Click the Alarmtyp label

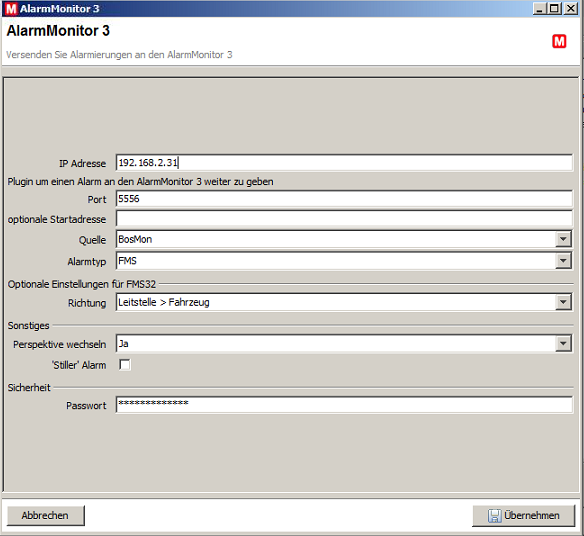[87, 262]
